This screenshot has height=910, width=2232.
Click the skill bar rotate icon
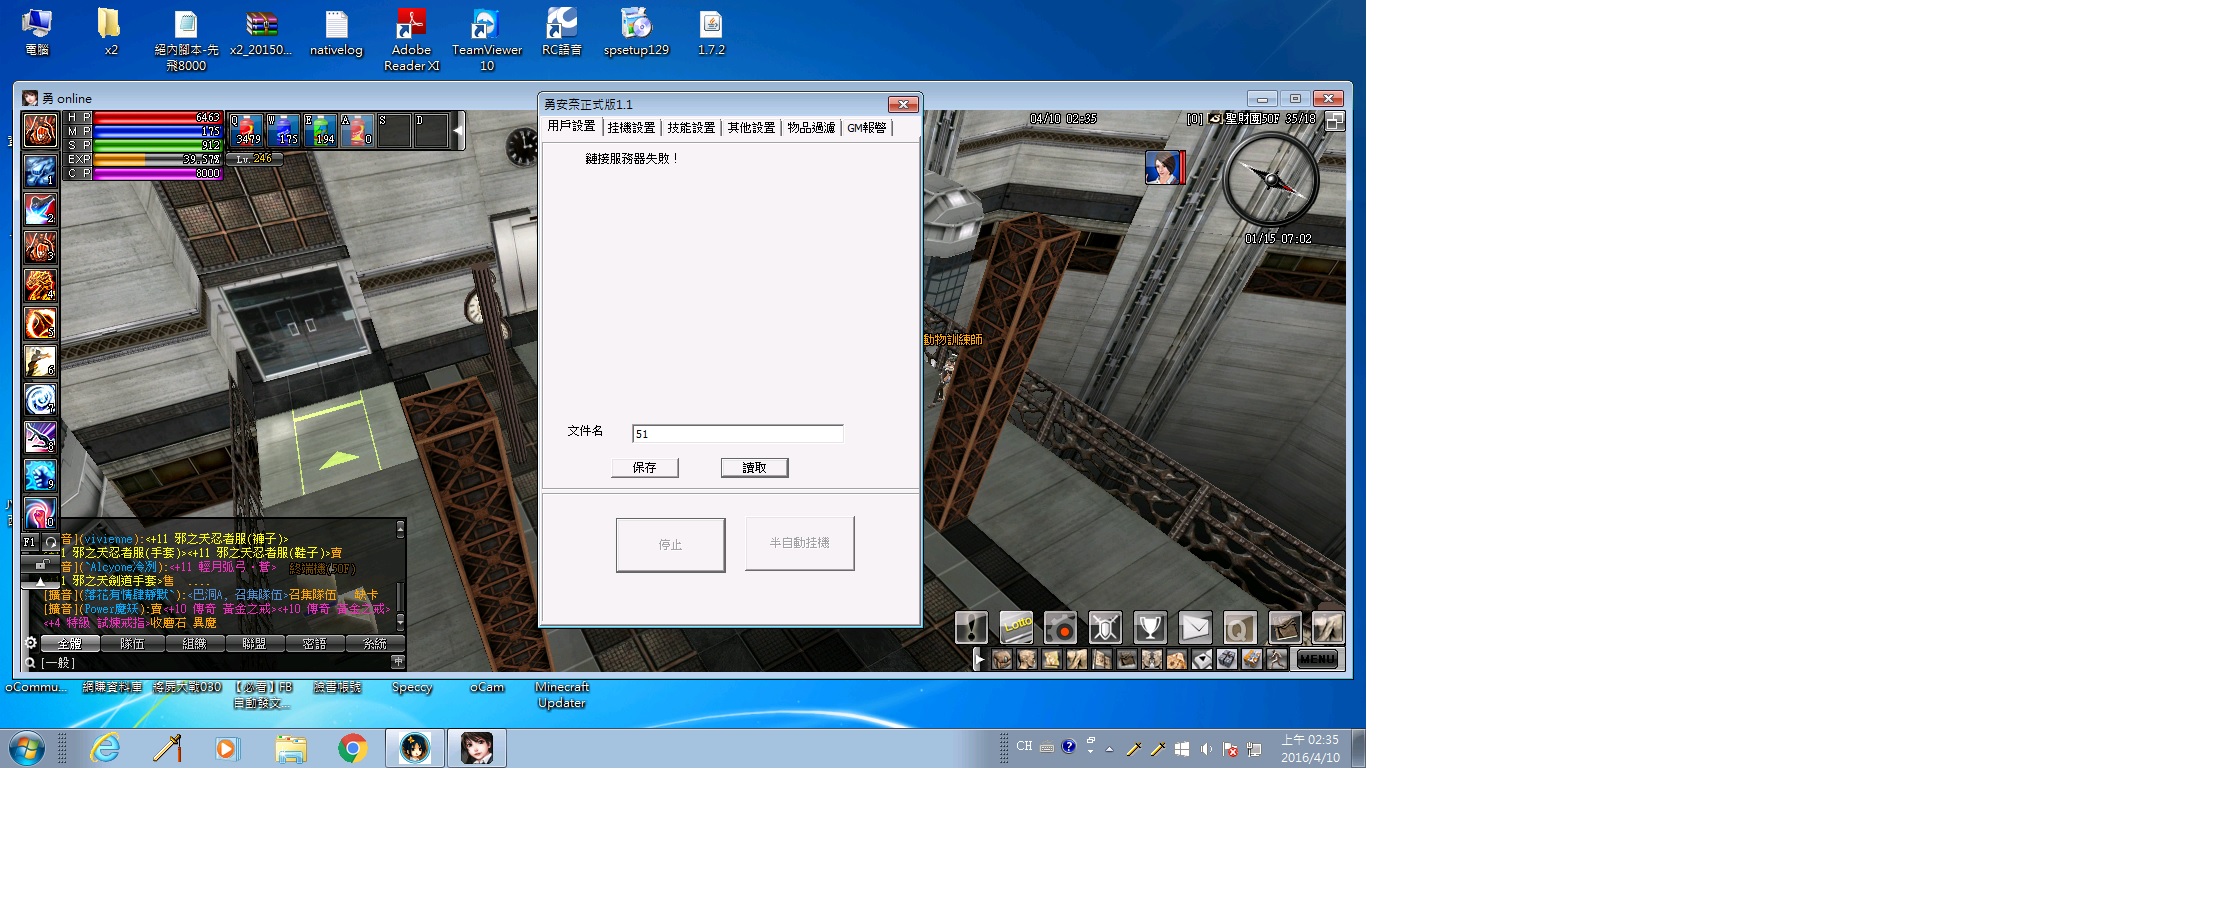point(50,542)
